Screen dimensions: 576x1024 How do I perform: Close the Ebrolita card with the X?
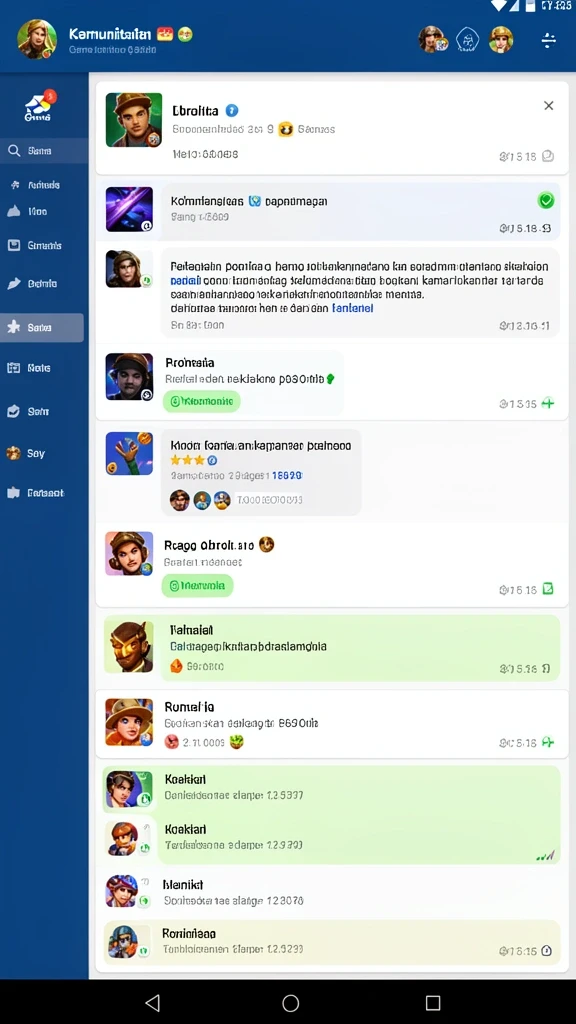coord(549,106)
